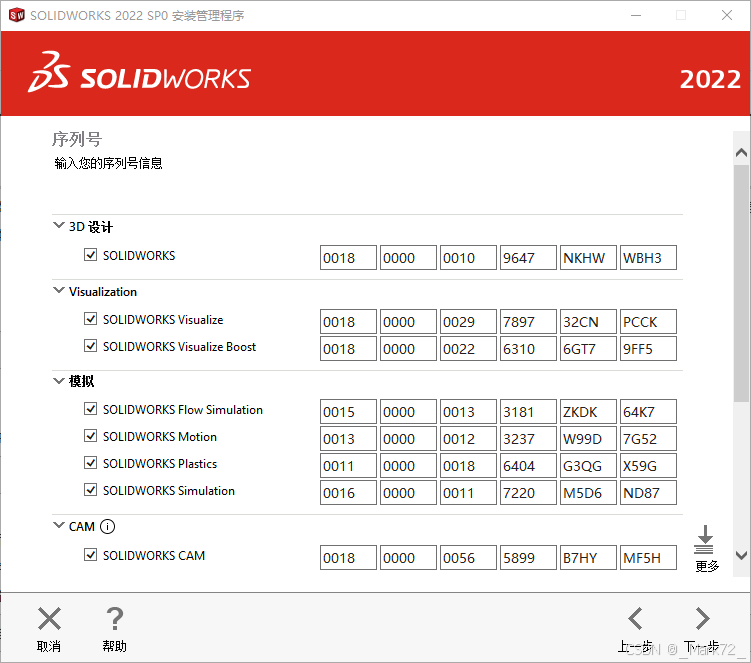The image size is (751, 663).
Task: Click Plastics serial field G3QG
Action: pos(588,466)
